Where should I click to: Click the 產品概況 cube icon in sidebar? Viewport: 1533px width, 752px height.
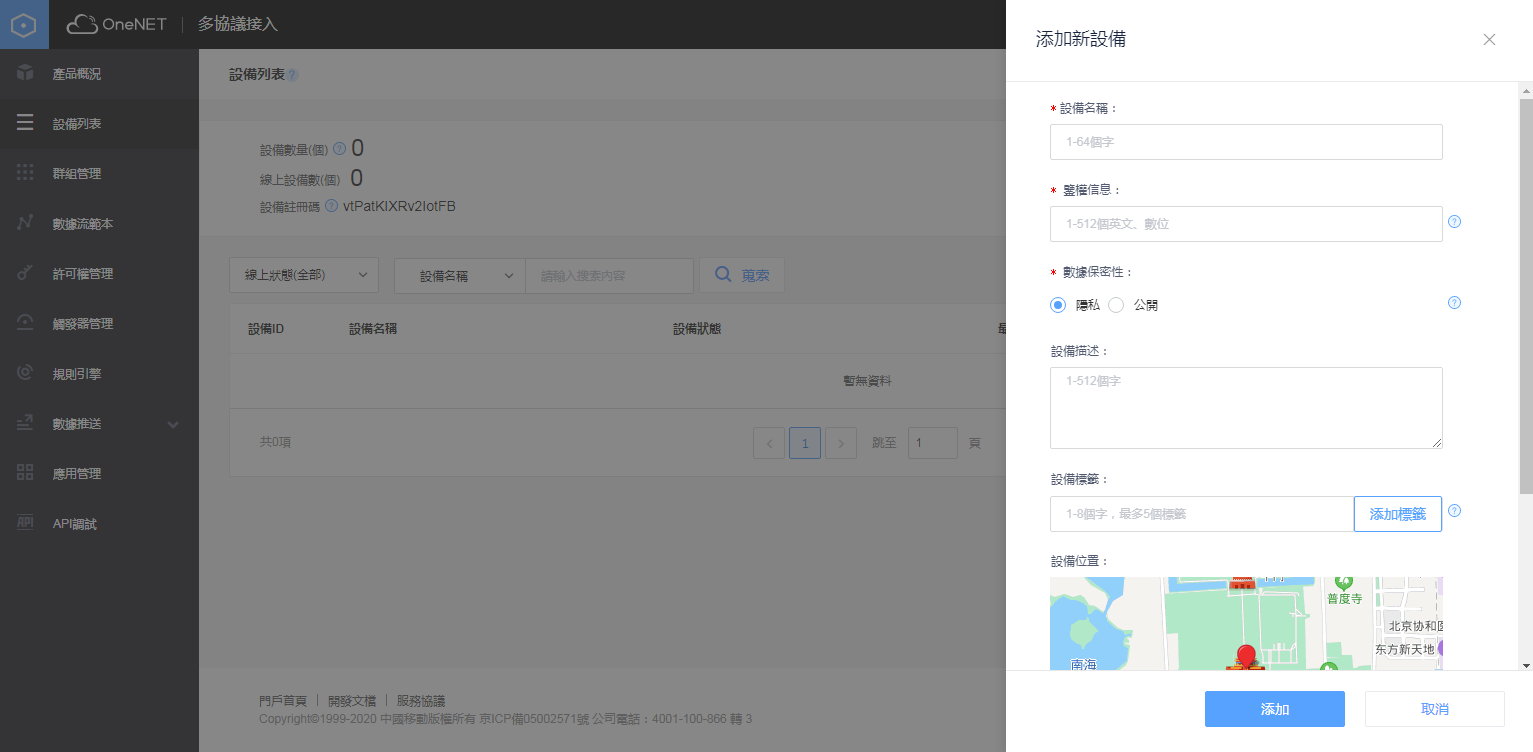pos(25,73)
